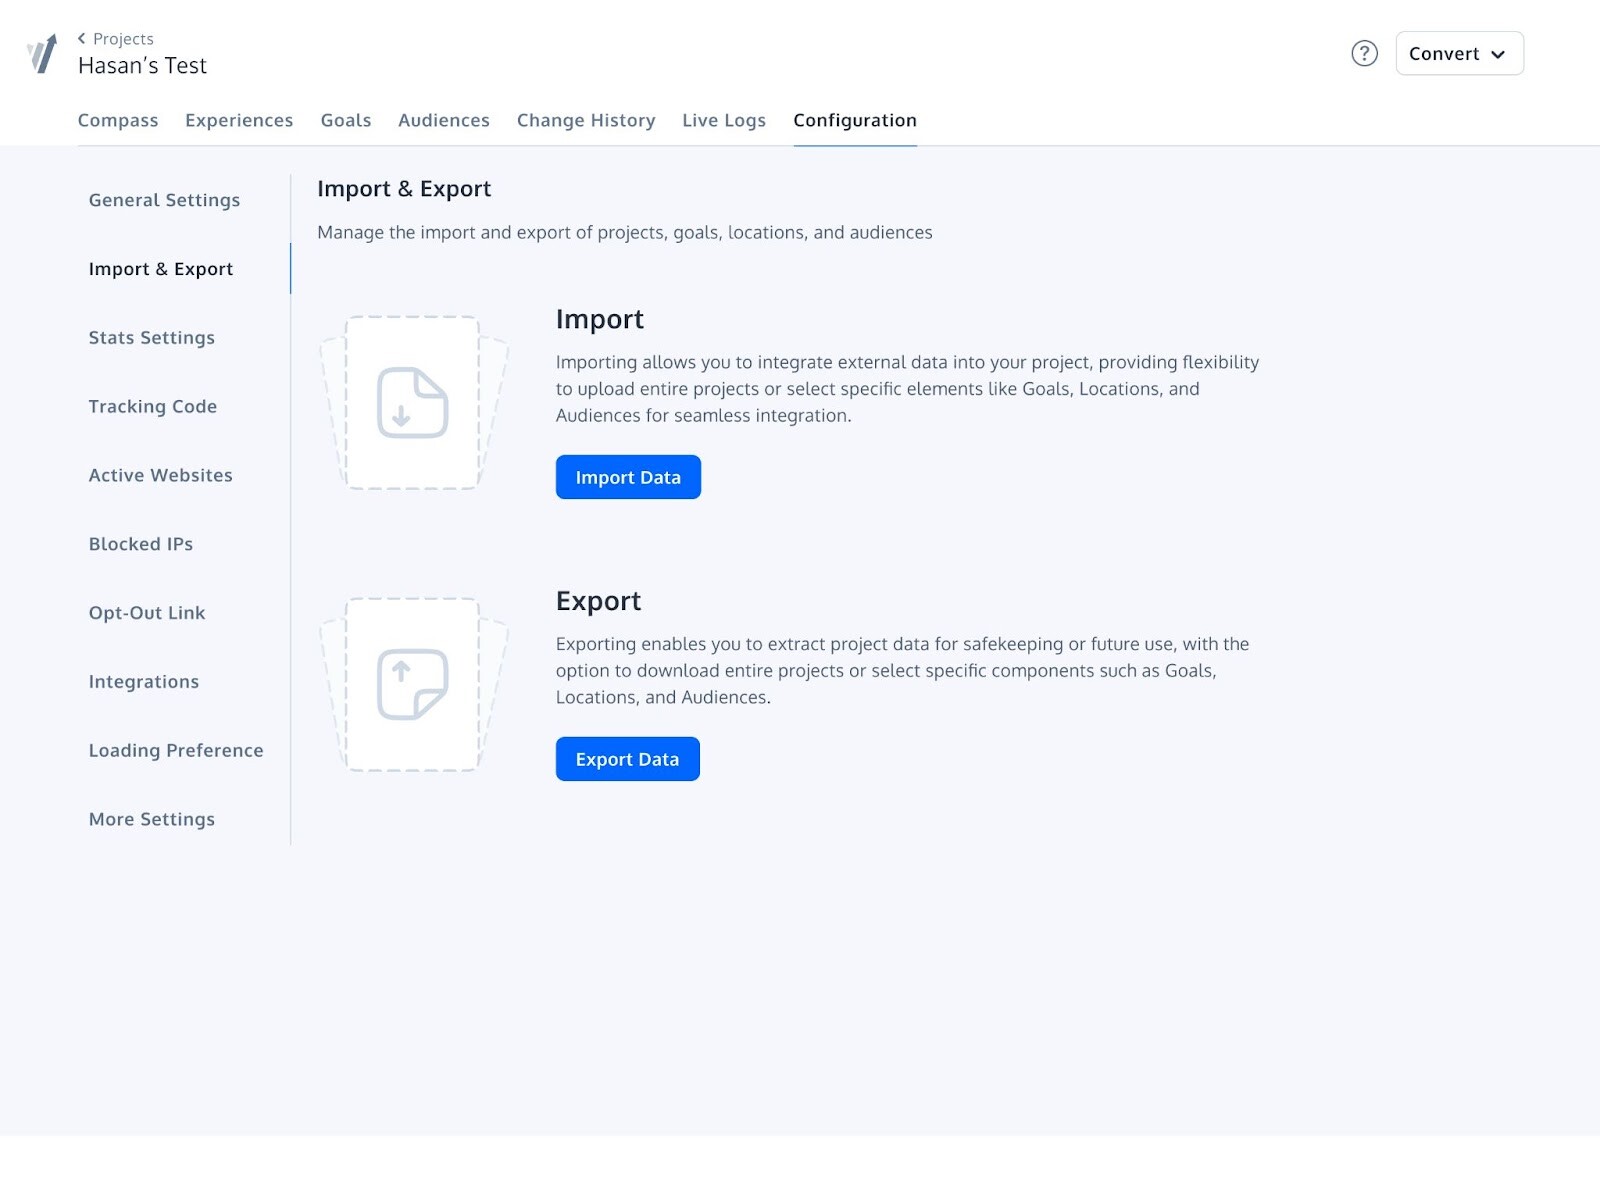The image size is (1600, 1196).
Task: Click the Export file upload icon
Action: 411,686
